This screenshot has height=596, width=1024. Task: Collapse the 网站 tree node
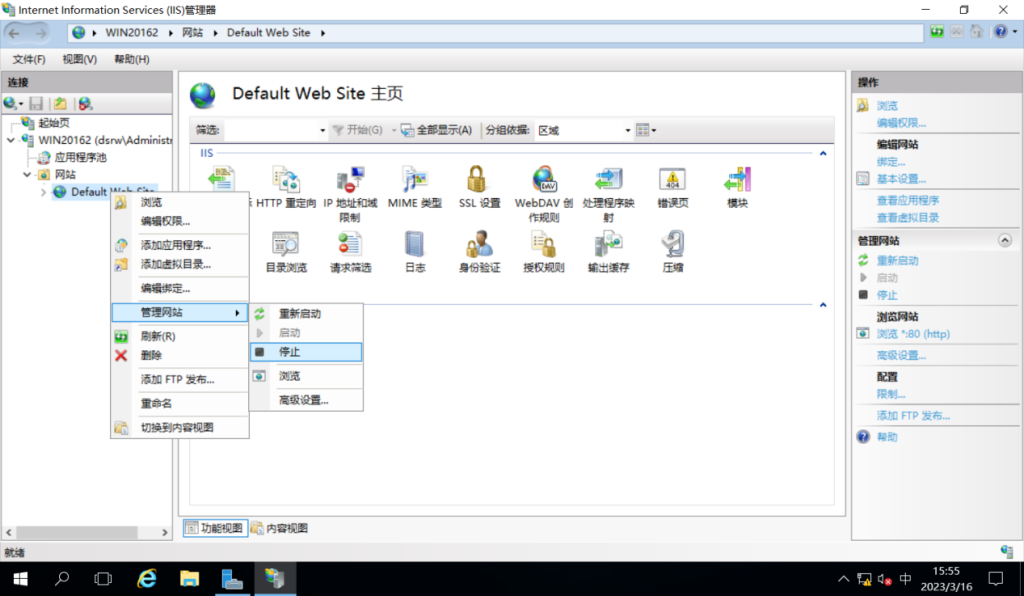click(27, 174)
